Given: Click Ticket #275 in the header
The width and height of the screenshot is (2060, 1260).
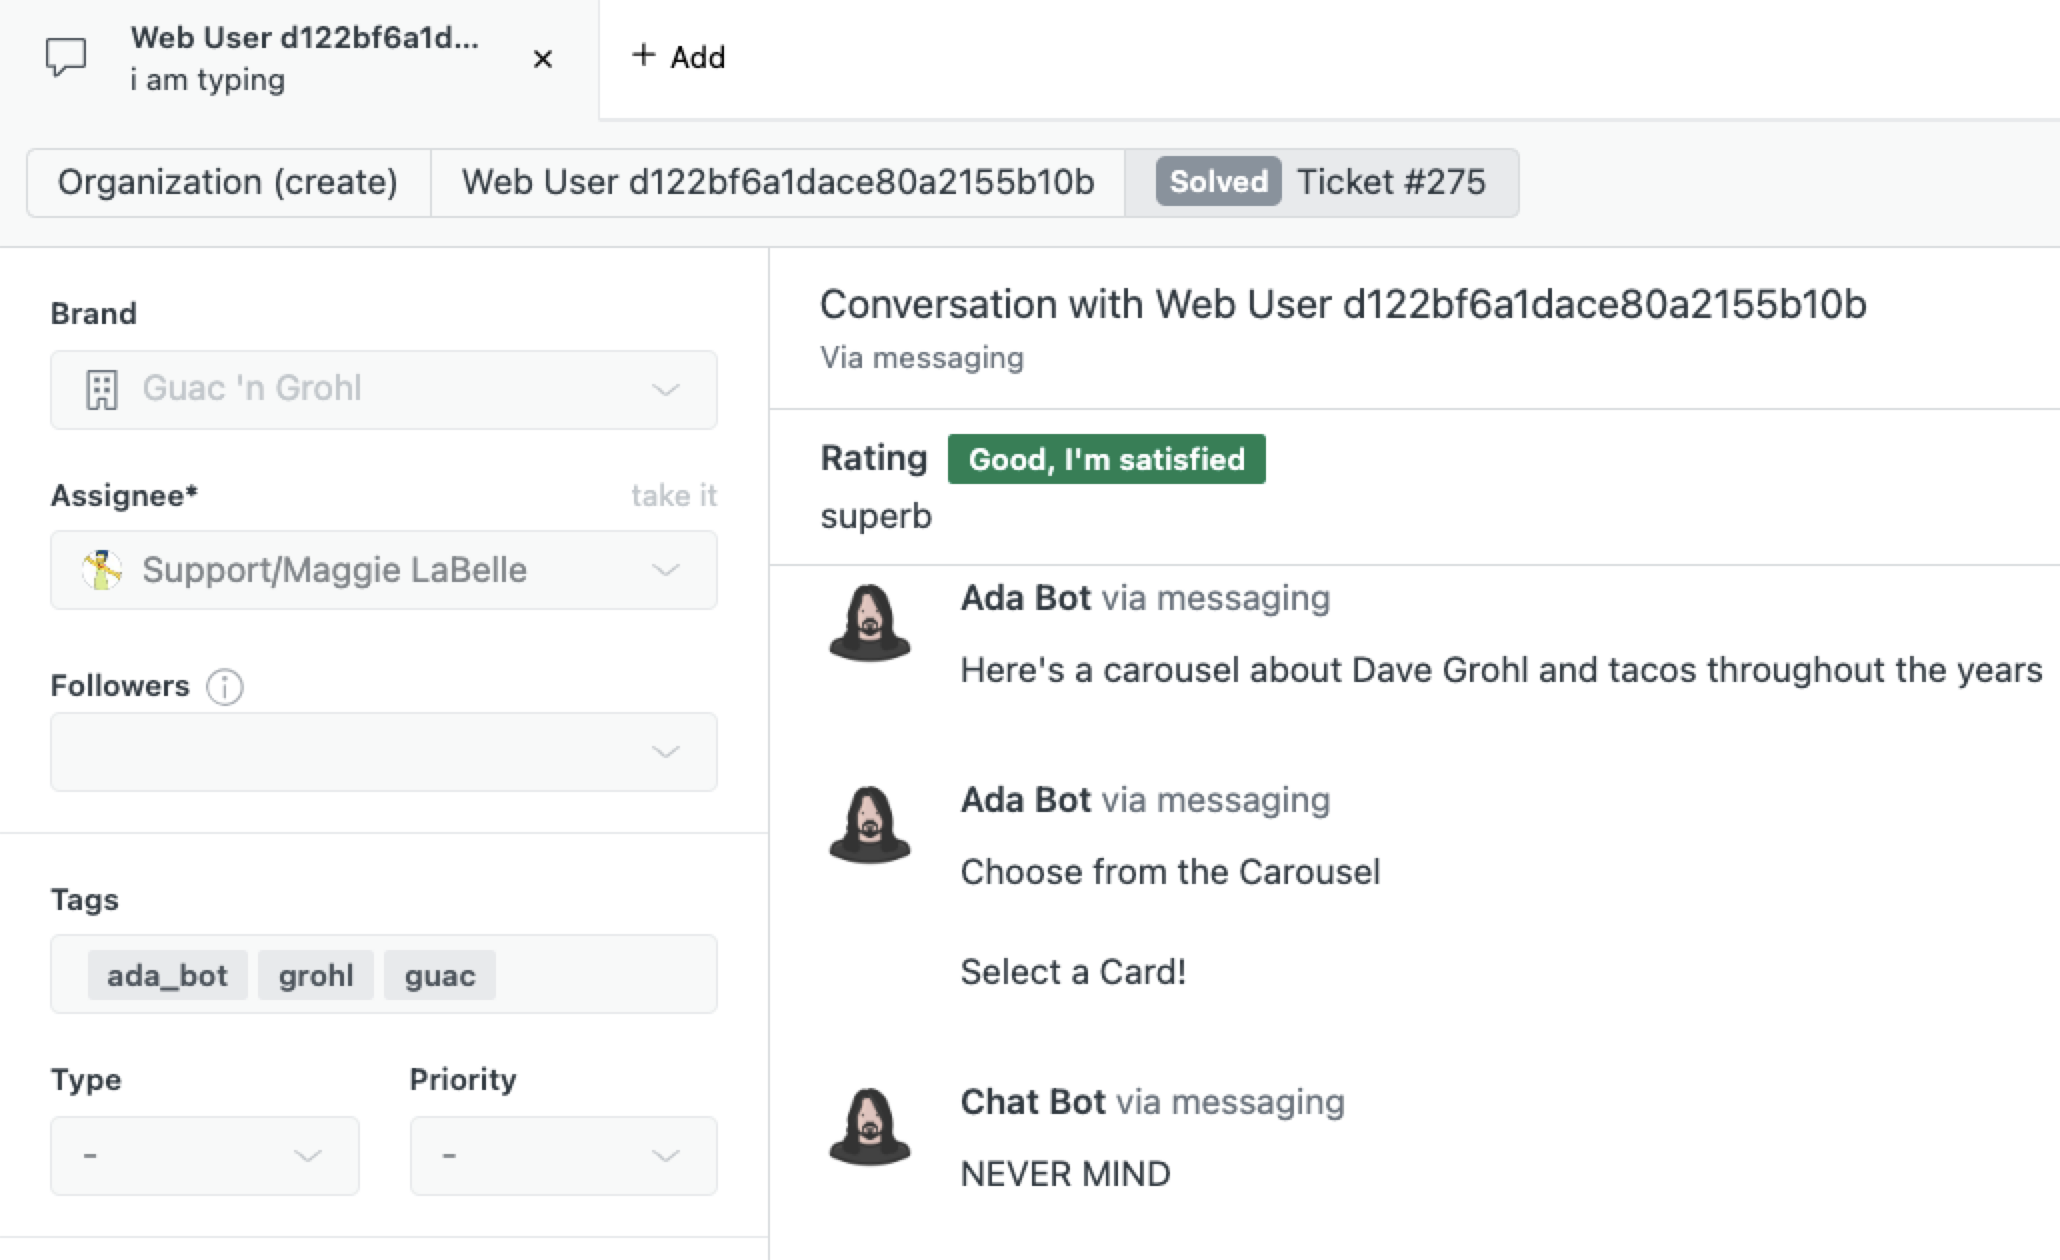Looking at the screenshot, I should click(x=1391, y=181).
